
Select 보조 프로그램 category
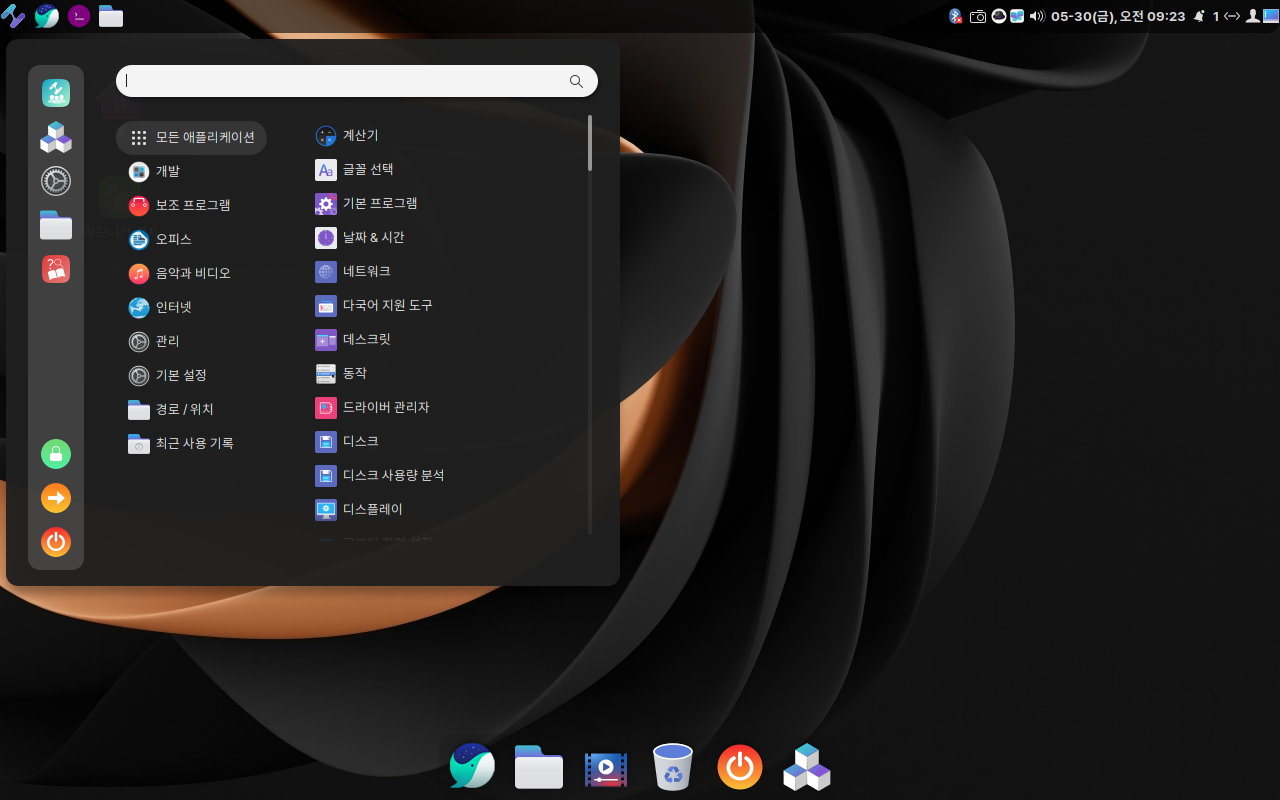pyautogui.click(x=180, y=205)
